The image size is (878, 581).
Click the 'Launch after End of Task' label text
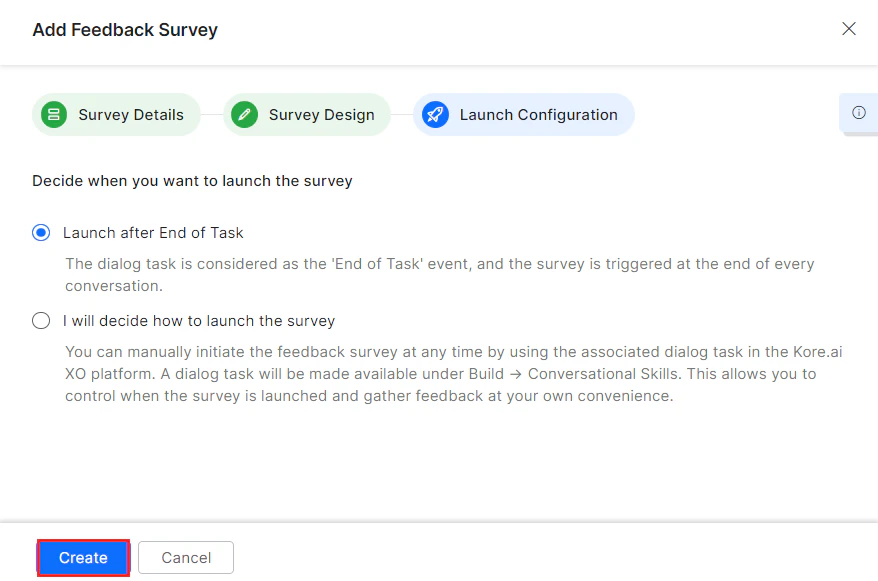tap(153, 233)
